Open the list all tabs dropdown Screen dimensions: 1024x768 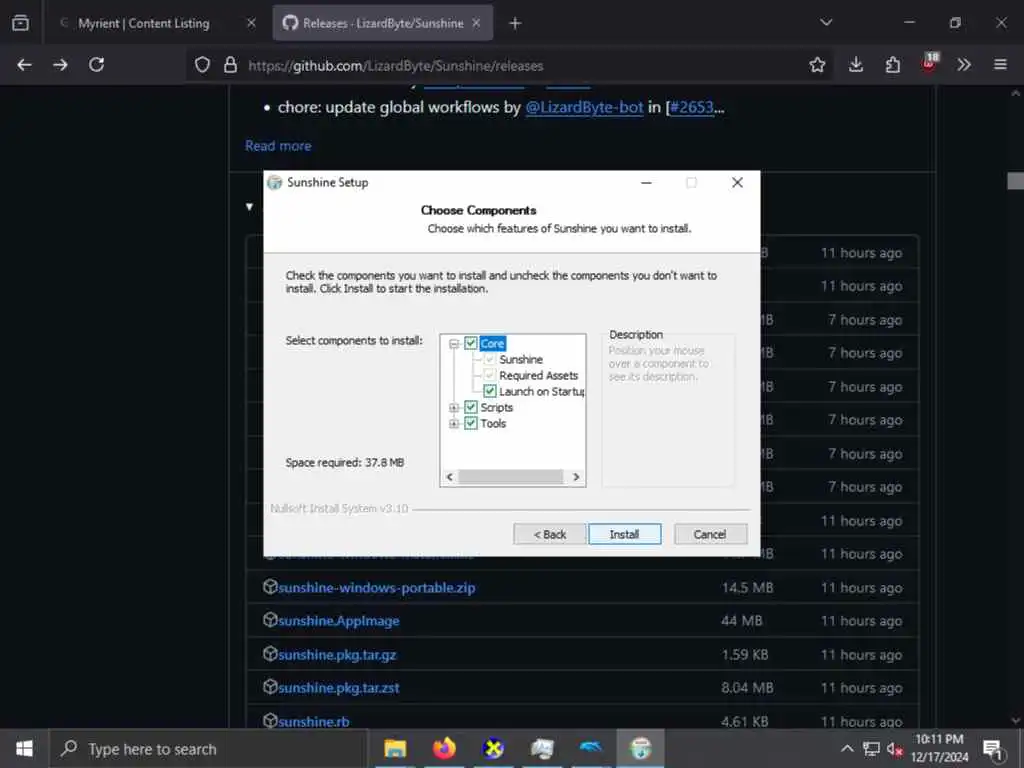click(x=826, y=23)
